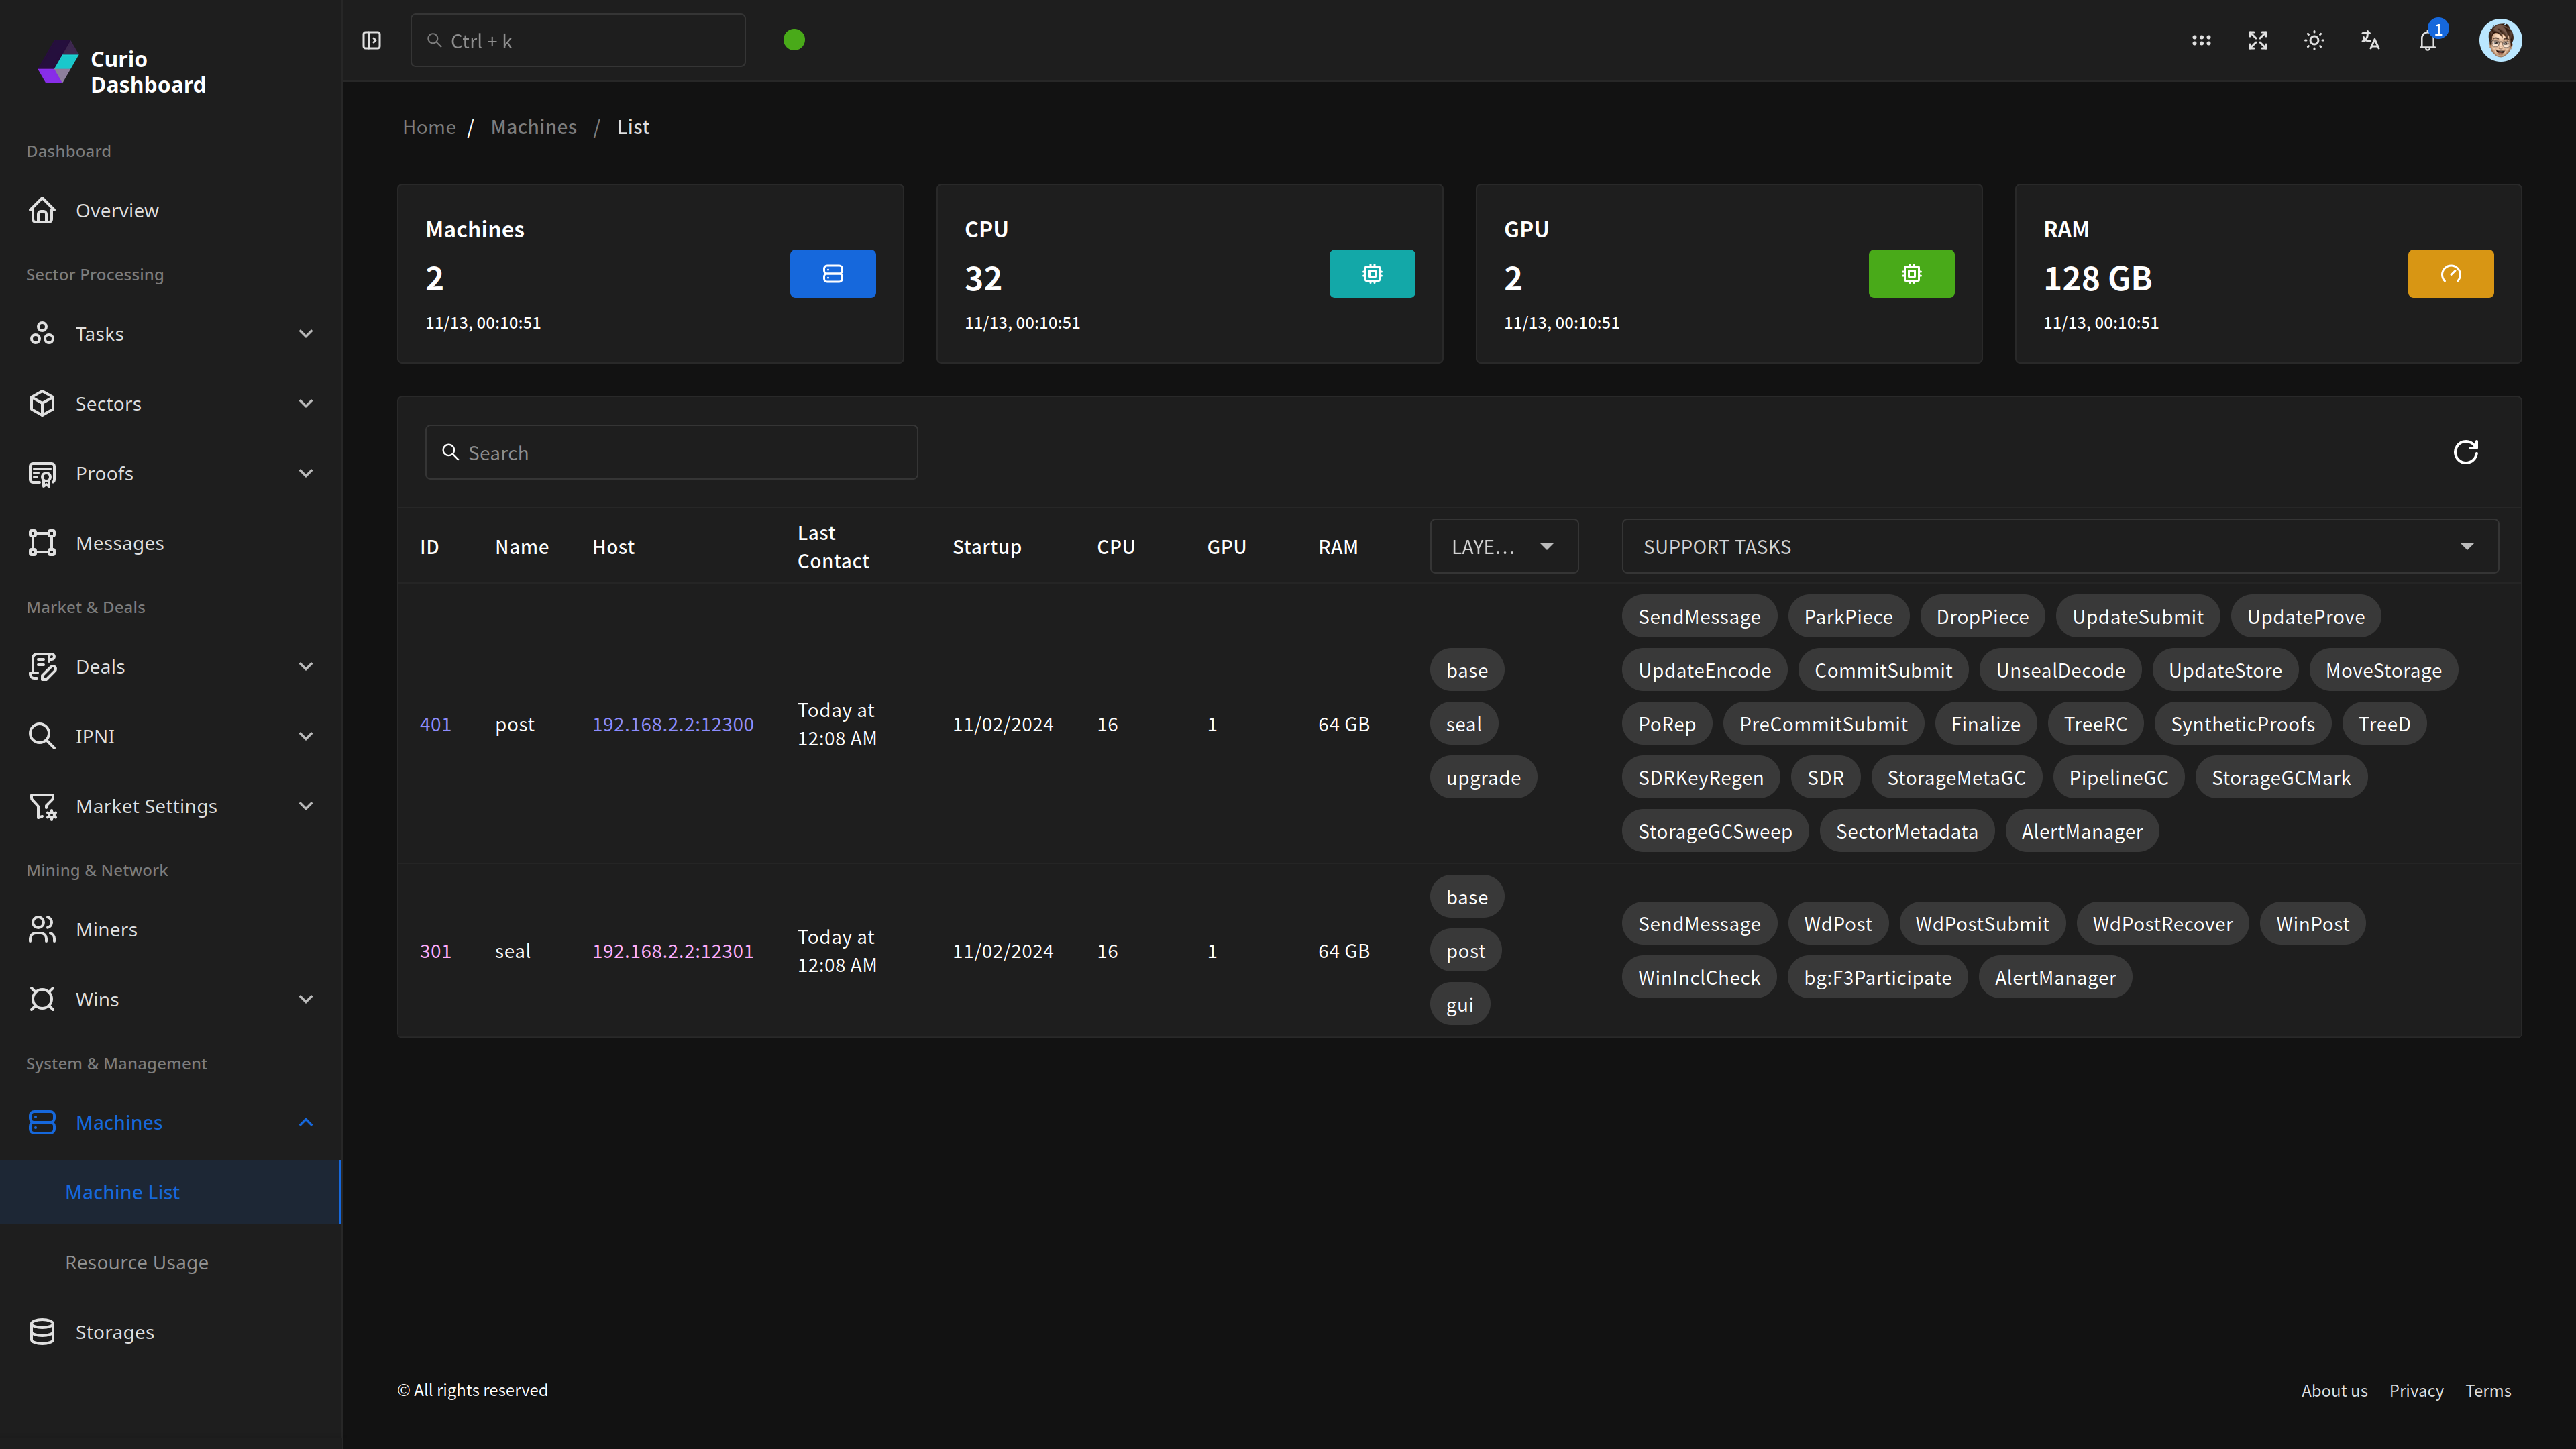Open the LAYERS filter dropdown
The height and width of the screenshot is (1449, 2576).
(x=1503, y=546)
